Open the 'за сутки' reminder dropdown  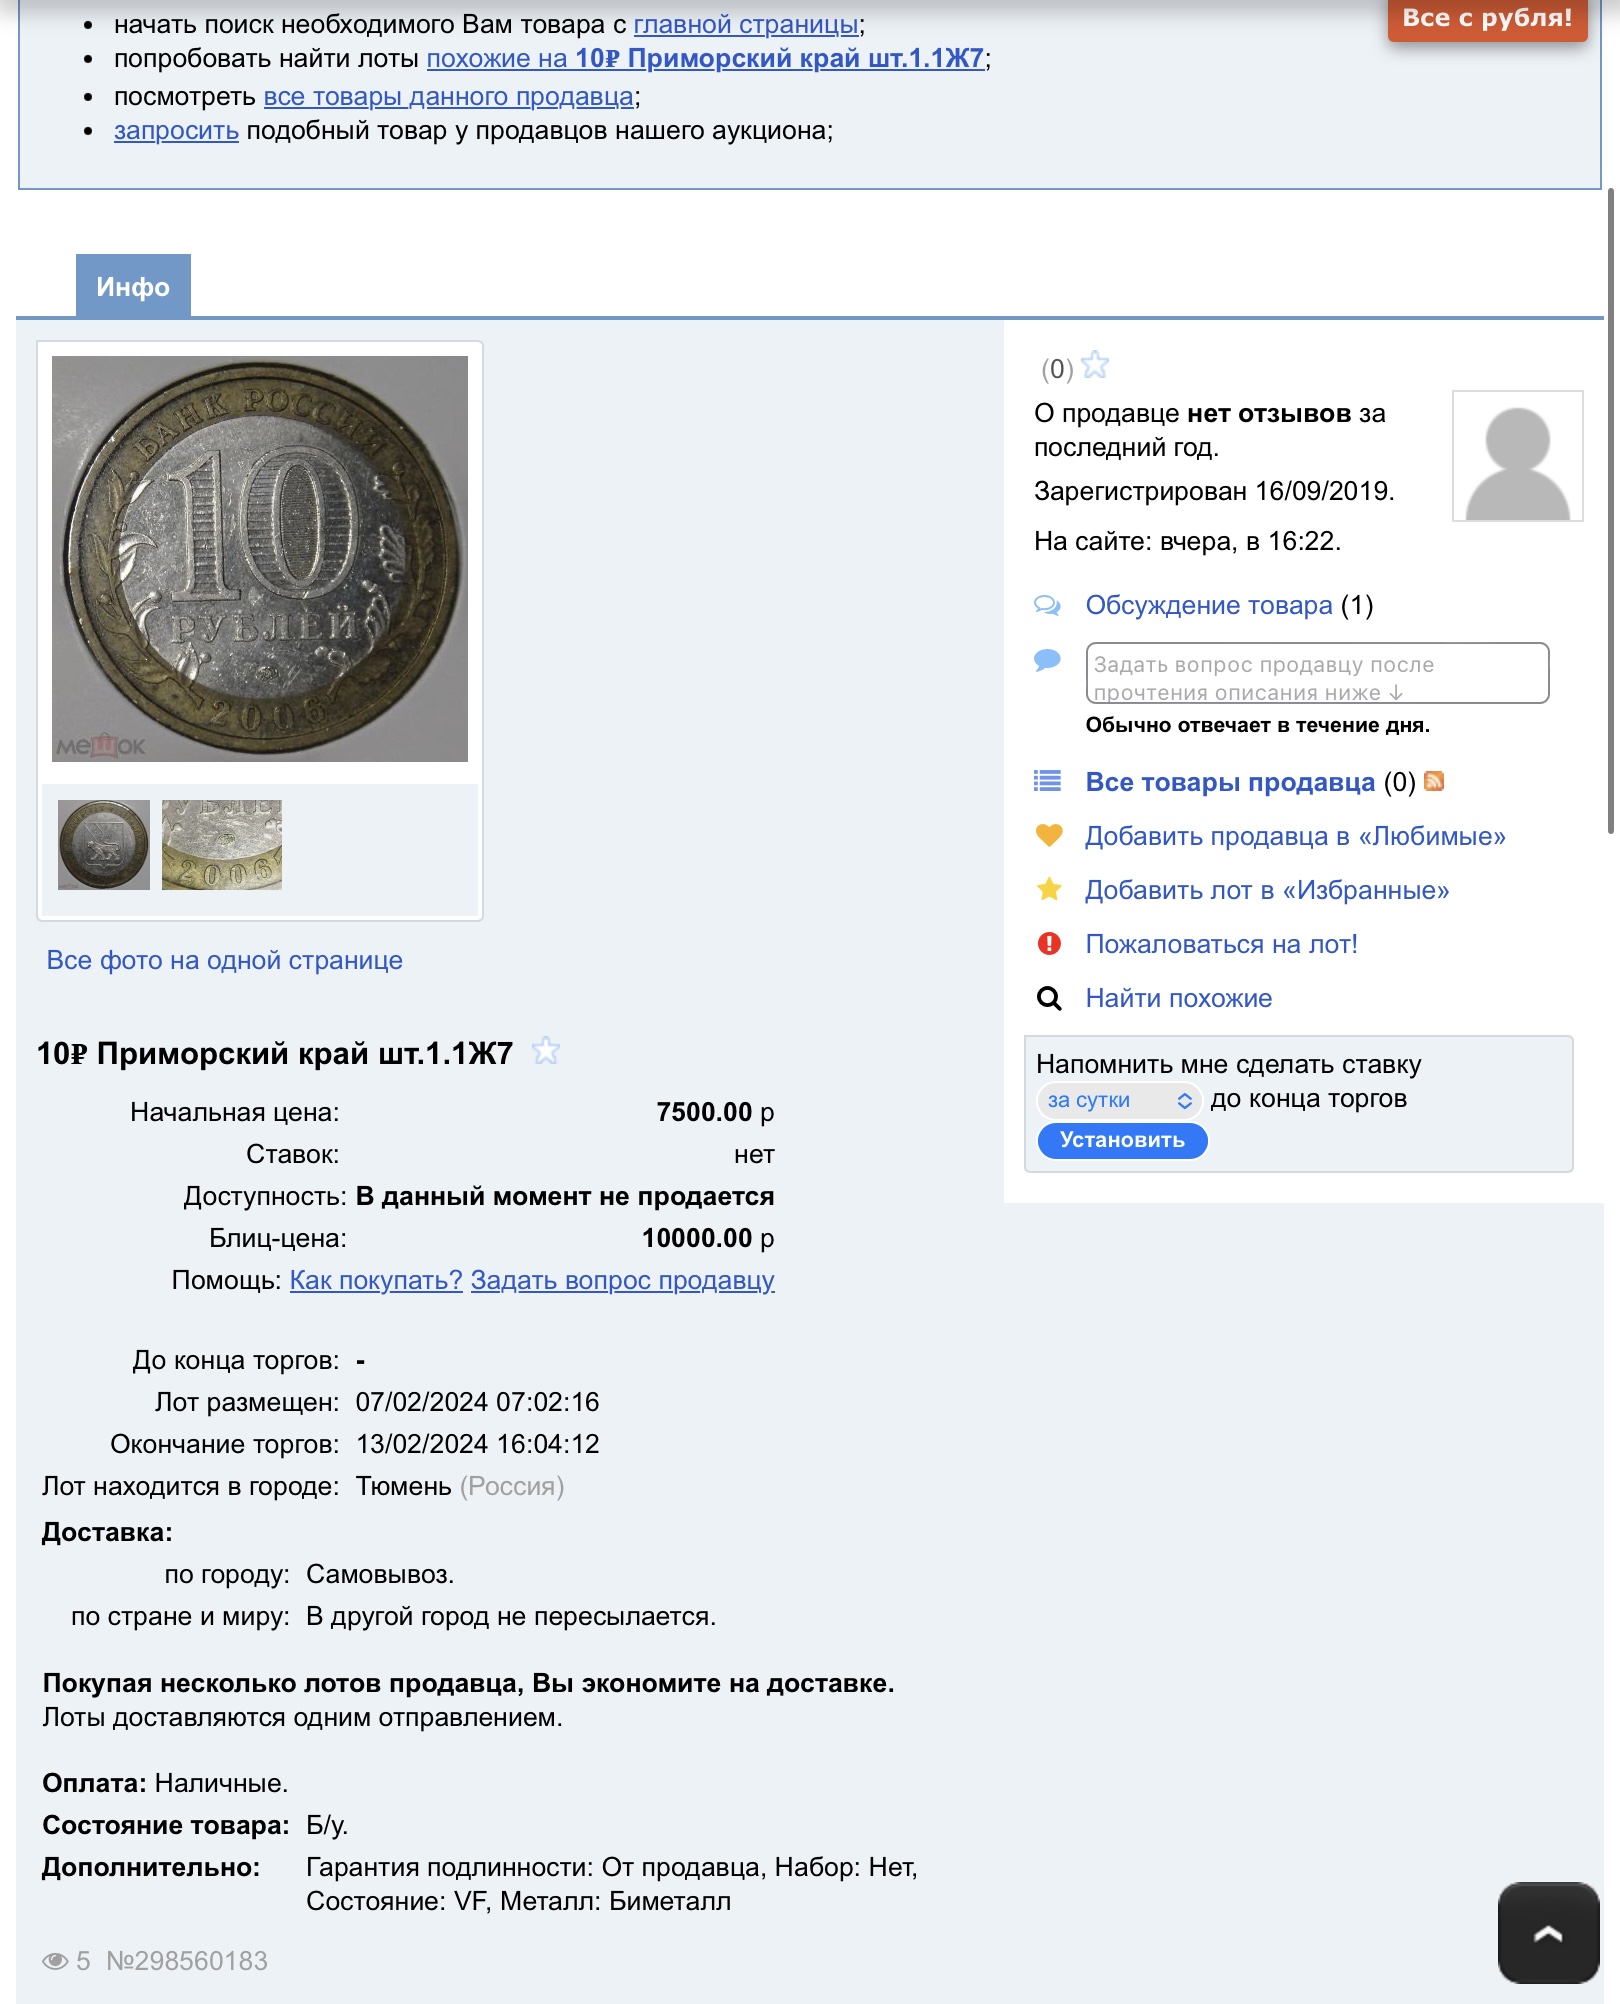1118,1100
